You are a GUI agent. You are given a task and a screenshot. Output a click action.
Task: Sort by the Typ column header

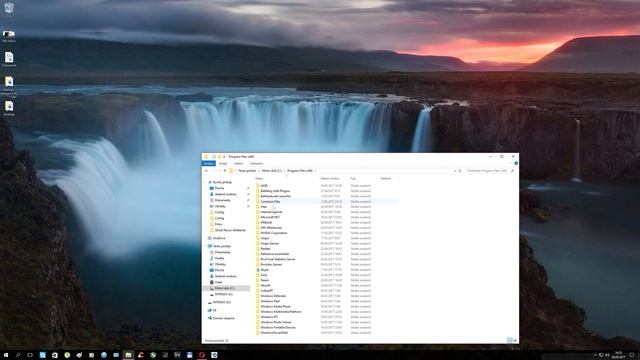click(x=353, y=179)
